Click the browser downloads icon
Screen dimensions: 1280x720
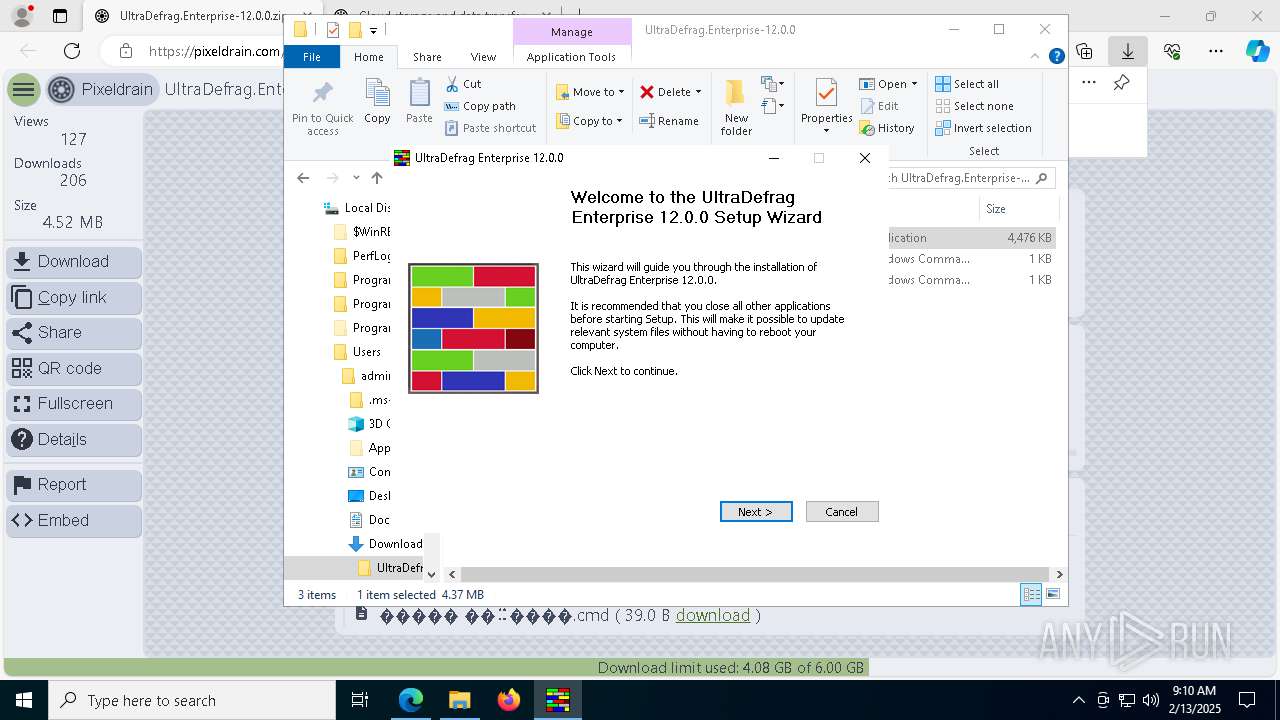(x=1127, y=51)
